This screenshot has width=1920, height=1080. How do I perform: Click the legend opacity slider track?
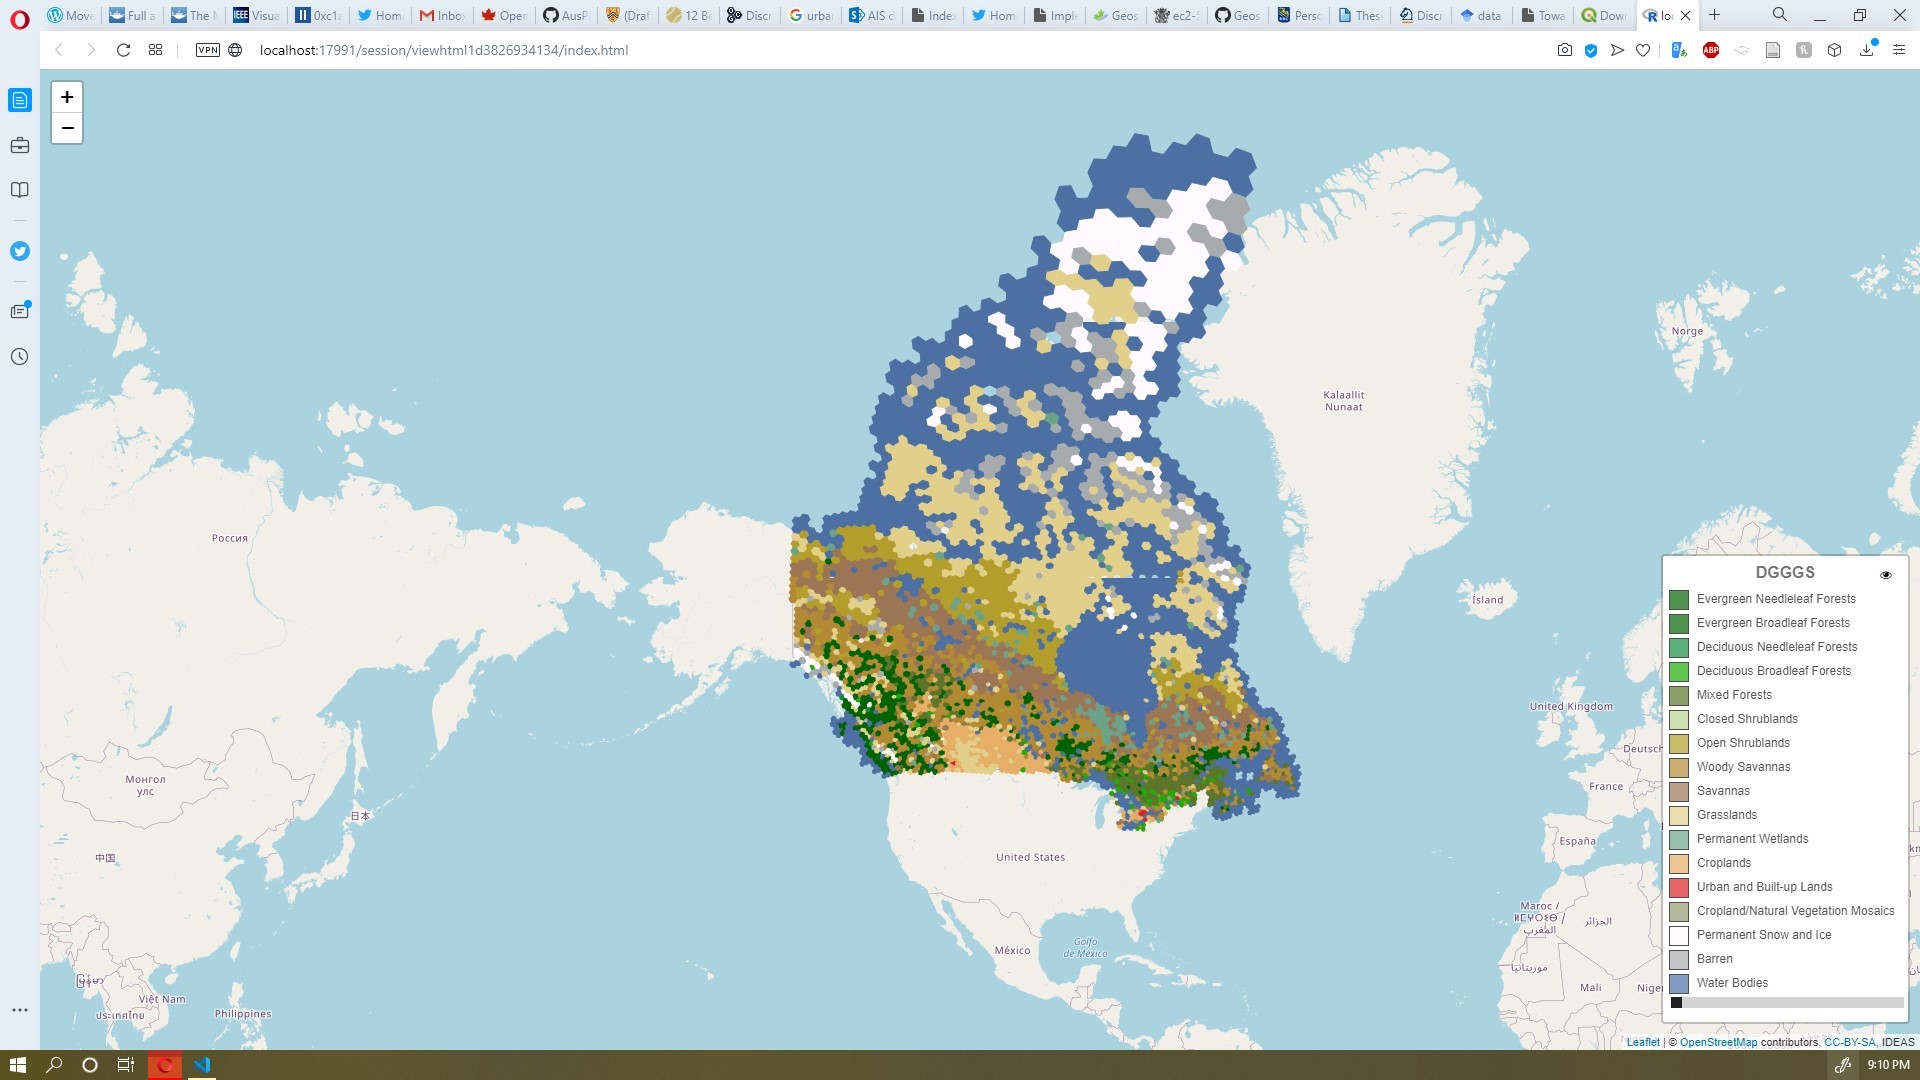pyautogui.click(x=1787, y=1002)
